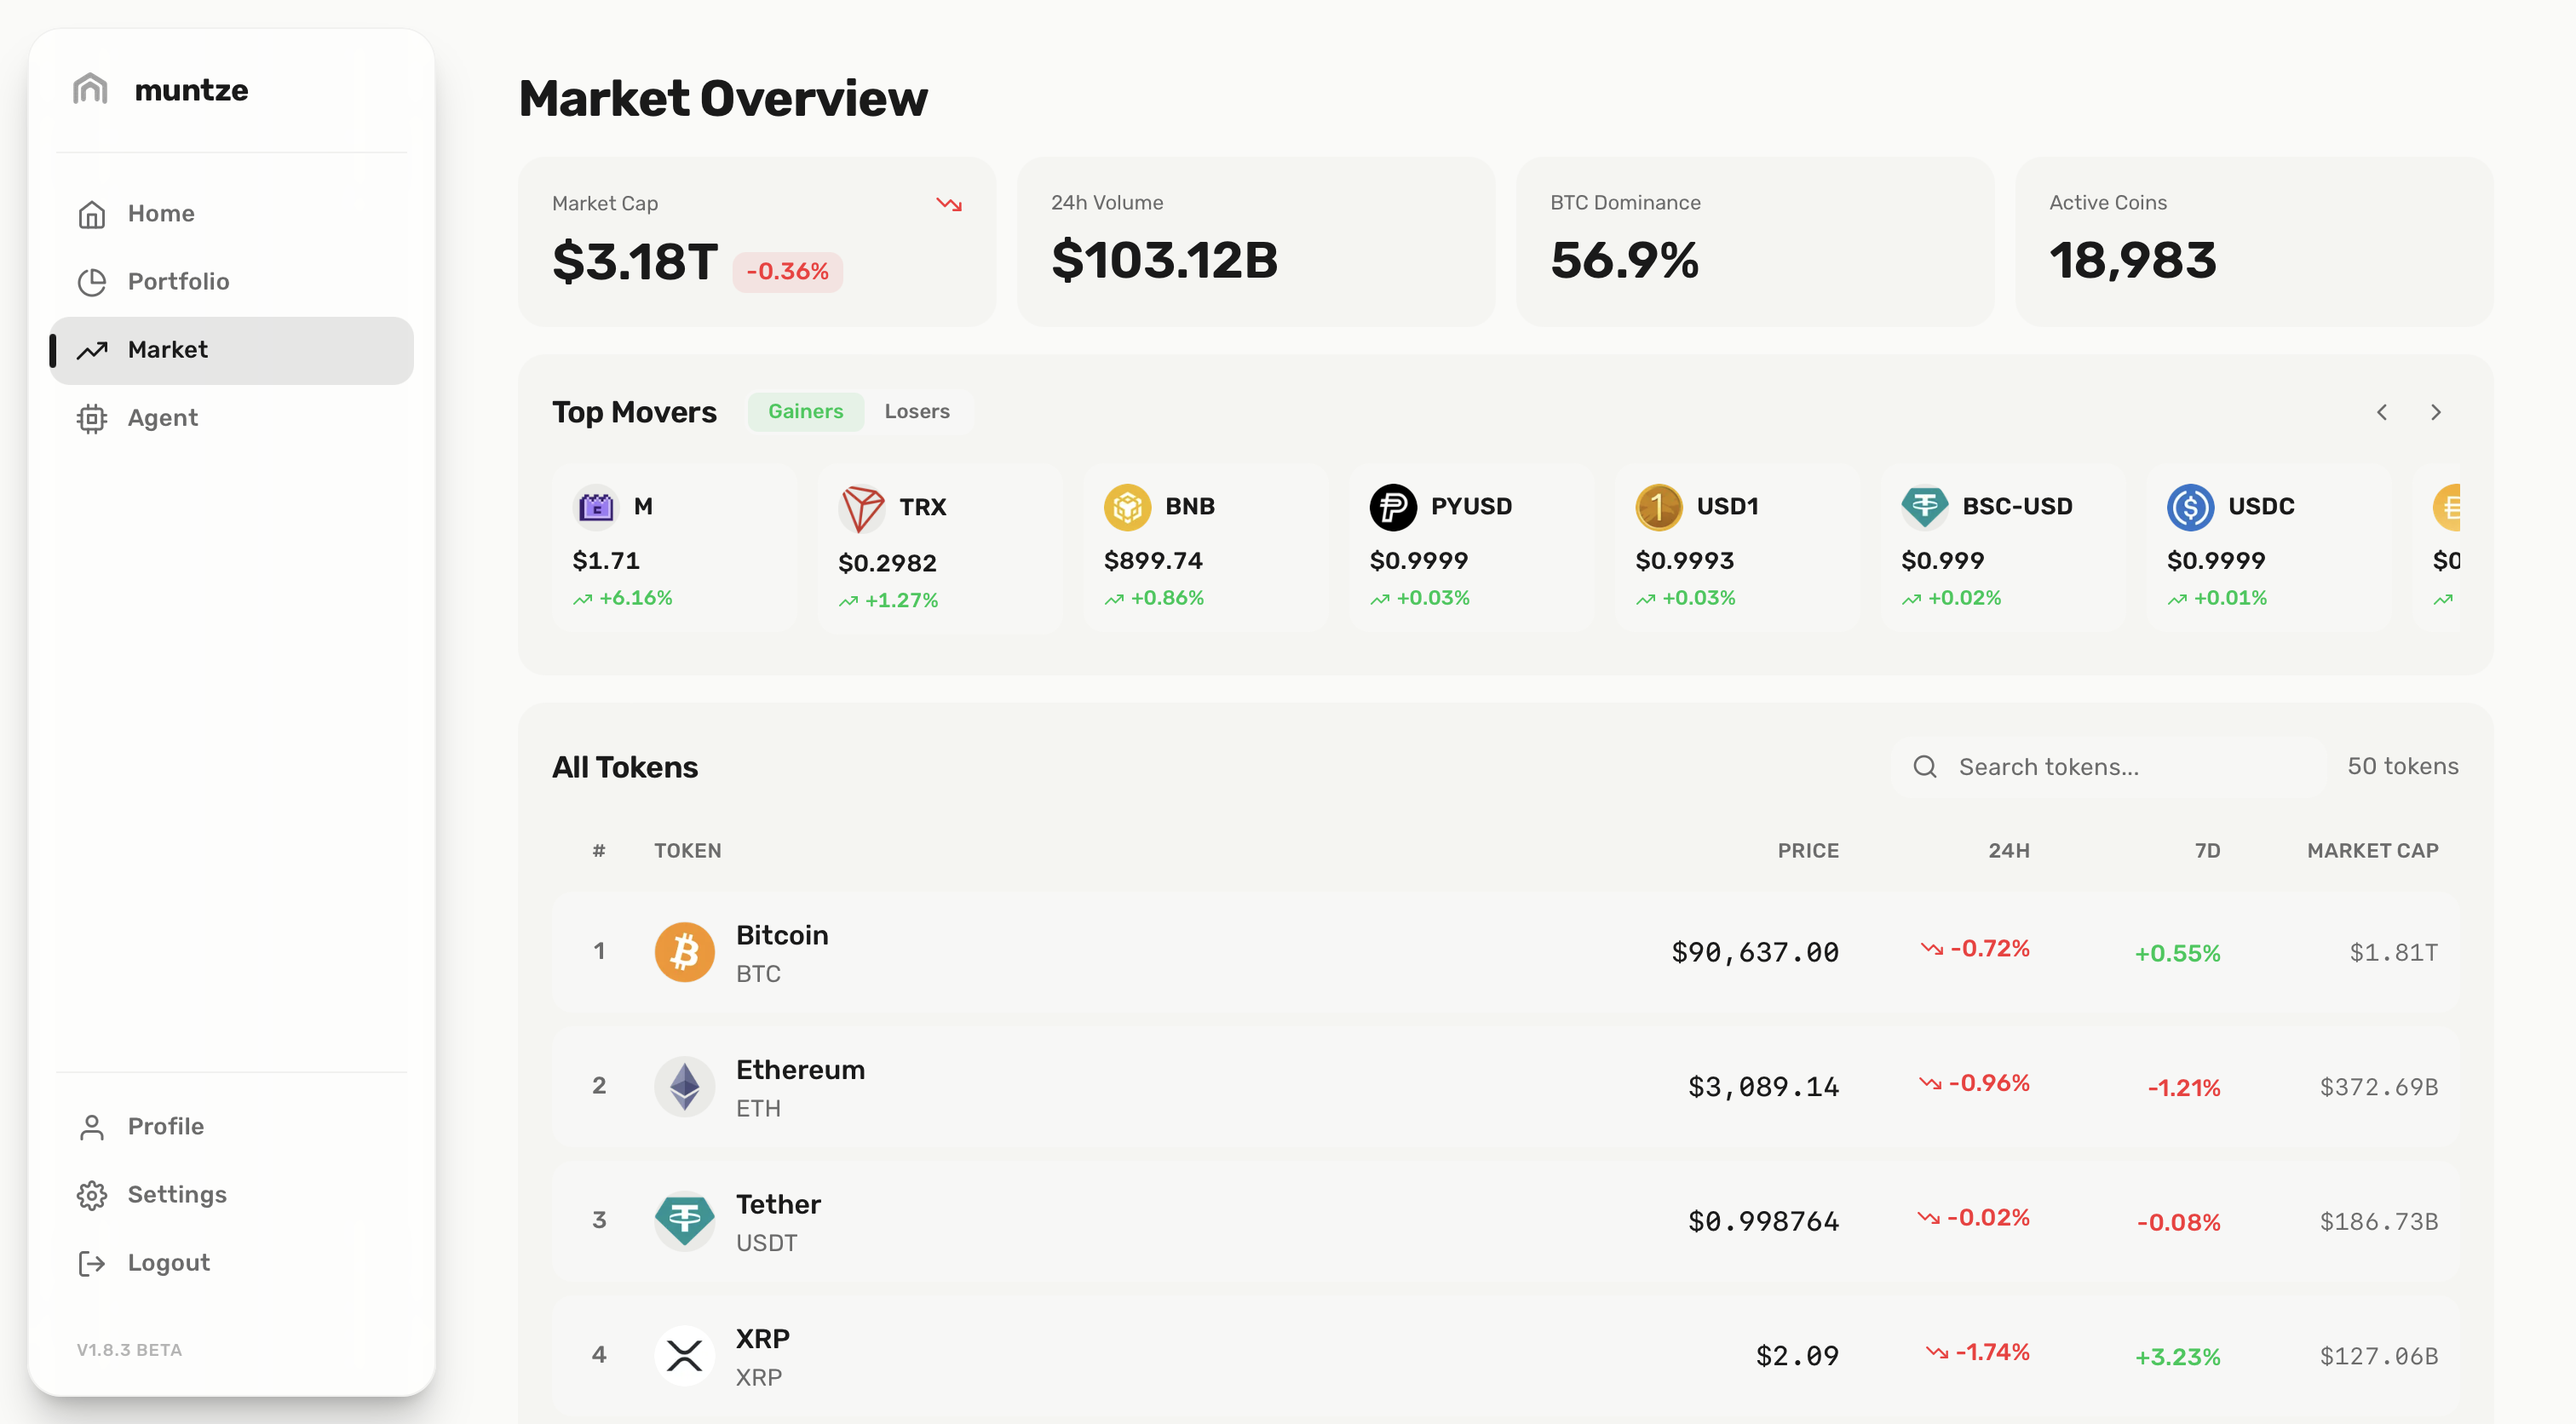This screenshot has width=2576, height=1424.
Task: Go to previous top movers
Action: pos(2381,413)
